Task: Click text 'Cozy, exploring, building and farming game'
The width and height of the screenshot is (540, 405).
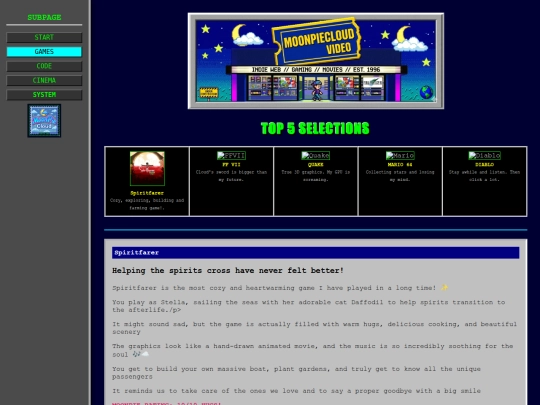Action: point(147,204)
